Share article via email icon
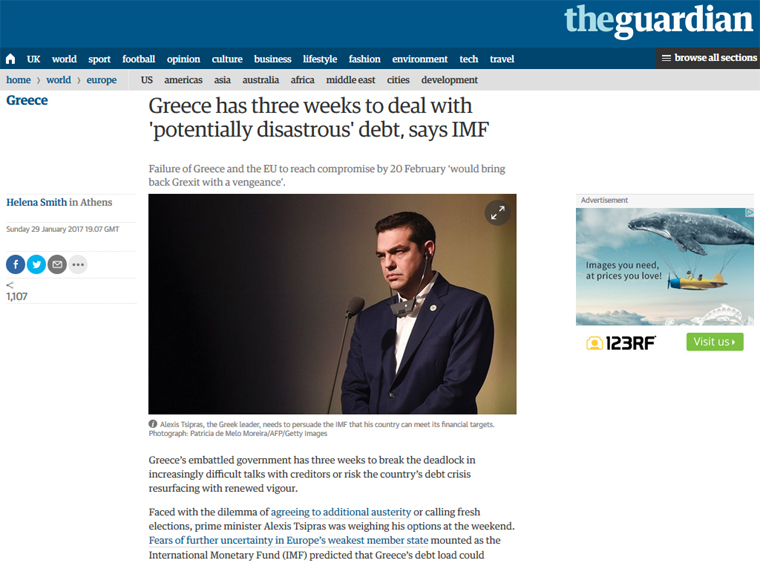Screen dimensions: 760x563 57,264
